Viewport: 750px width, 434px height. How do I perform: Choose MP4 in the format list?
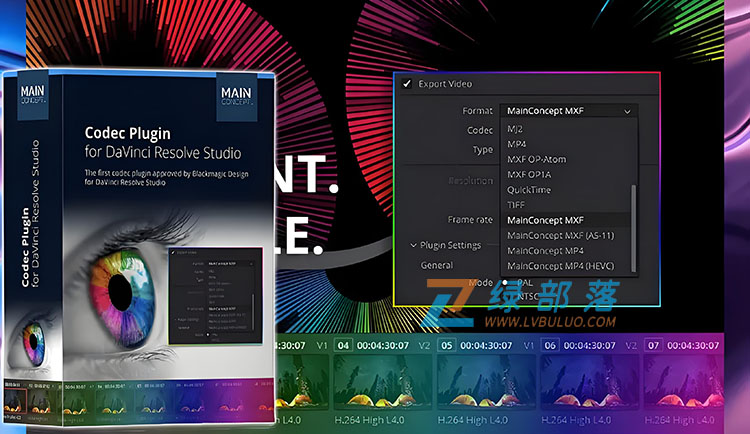517,144
